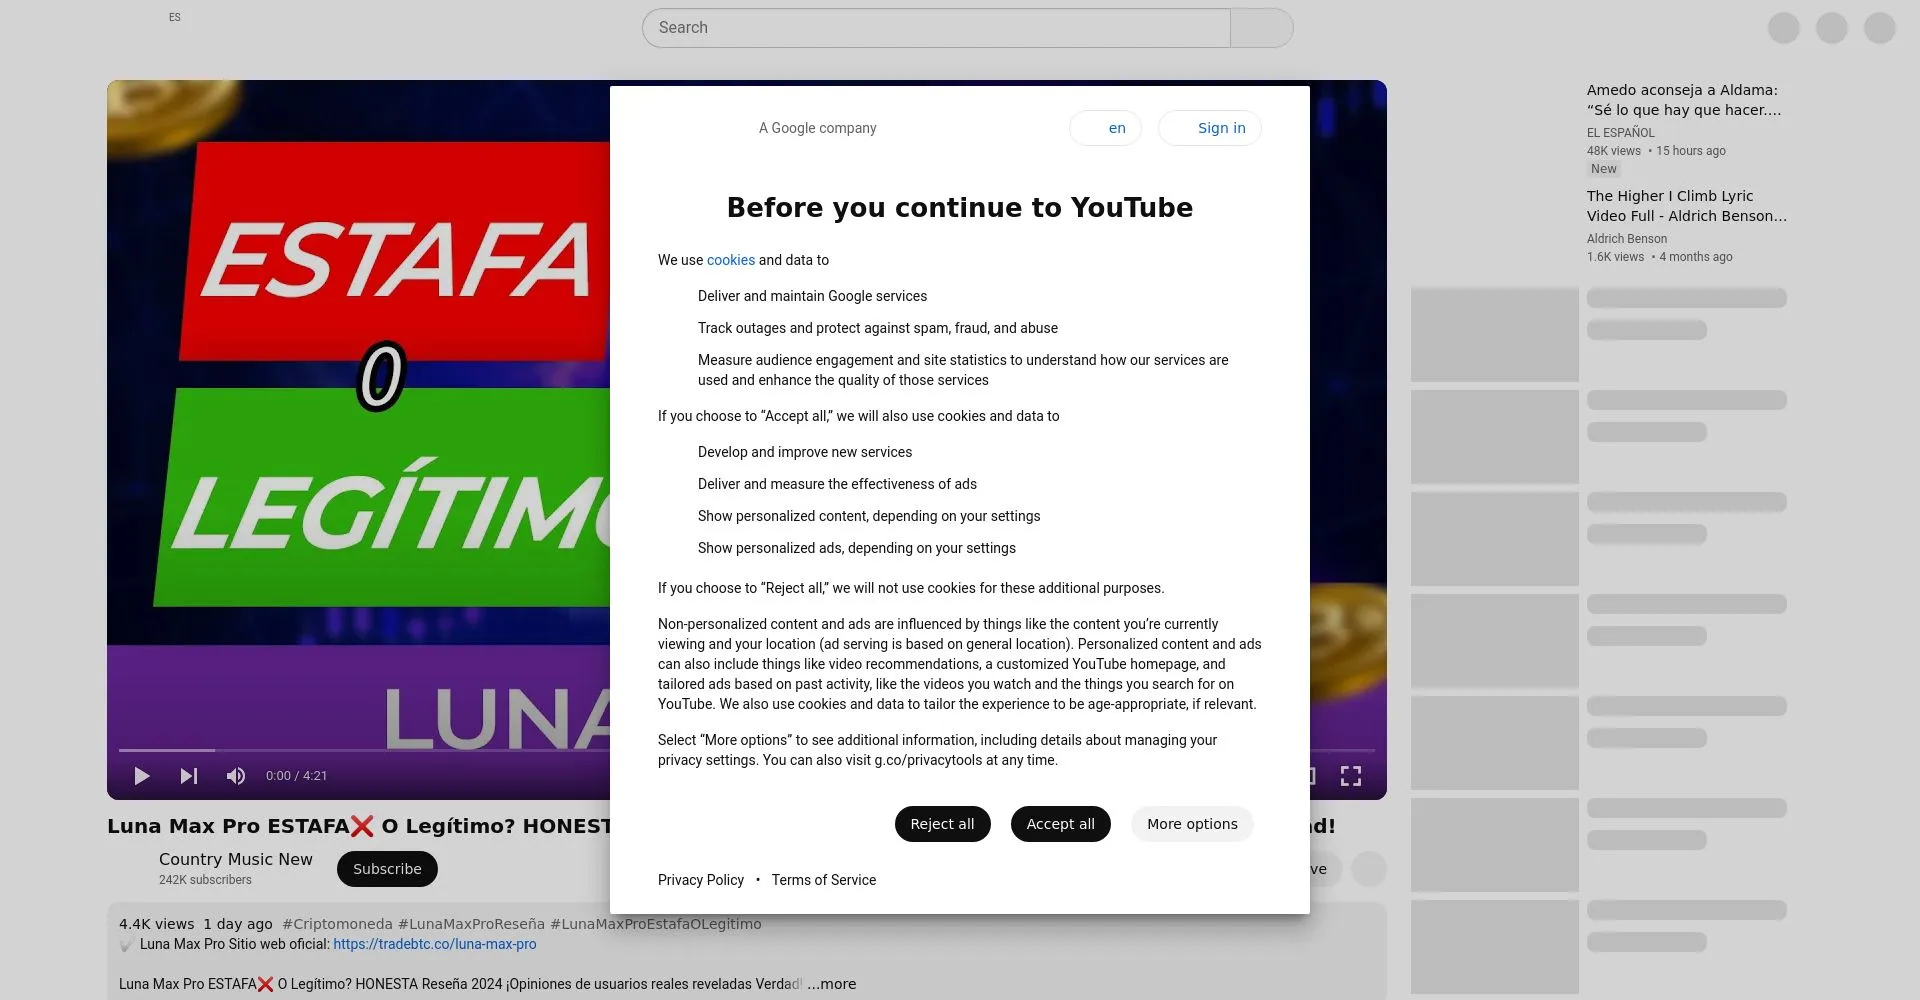
Task: Click the #LunaMaxProReseña hashtag
Action: (471, 924)
